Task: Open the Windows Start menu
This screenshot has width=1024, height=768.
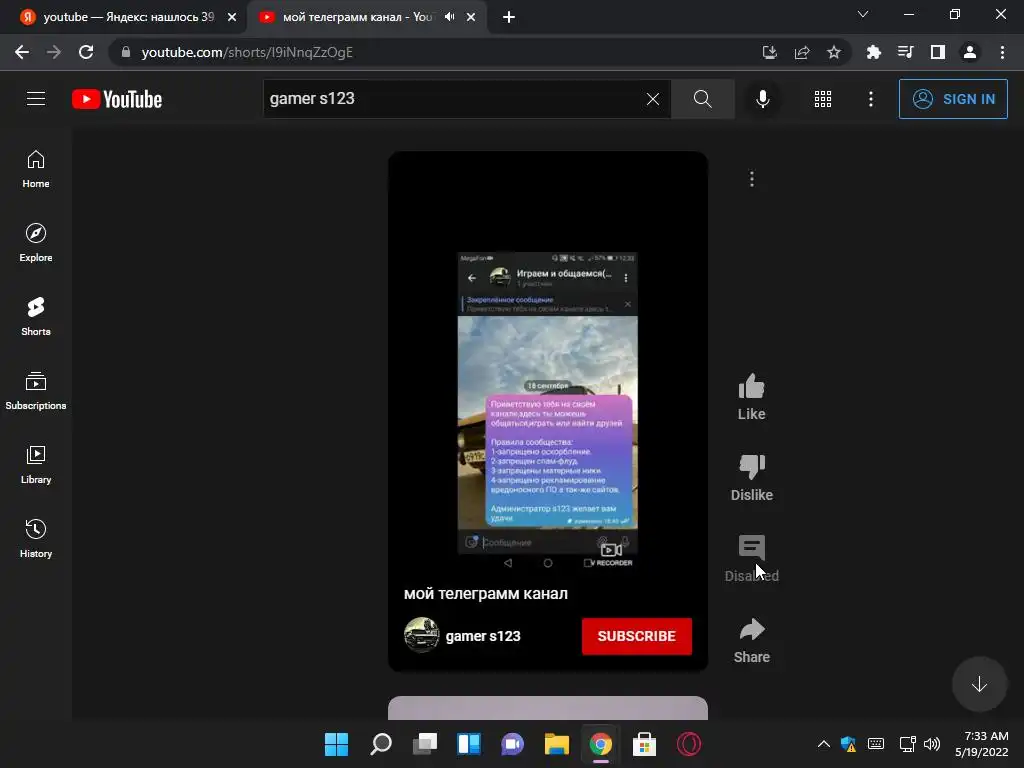Action: pos(336,744)
